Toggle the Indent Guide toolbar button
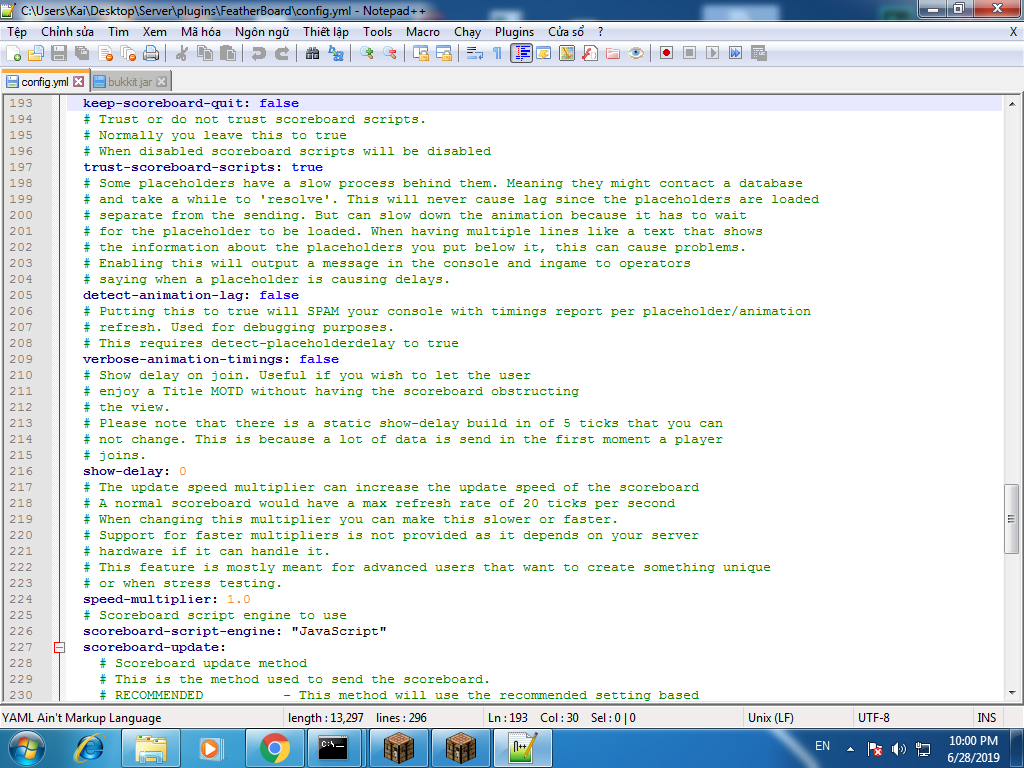This screenshot has height=768, width=1024. pyautogui.click(x=521, y=54)
